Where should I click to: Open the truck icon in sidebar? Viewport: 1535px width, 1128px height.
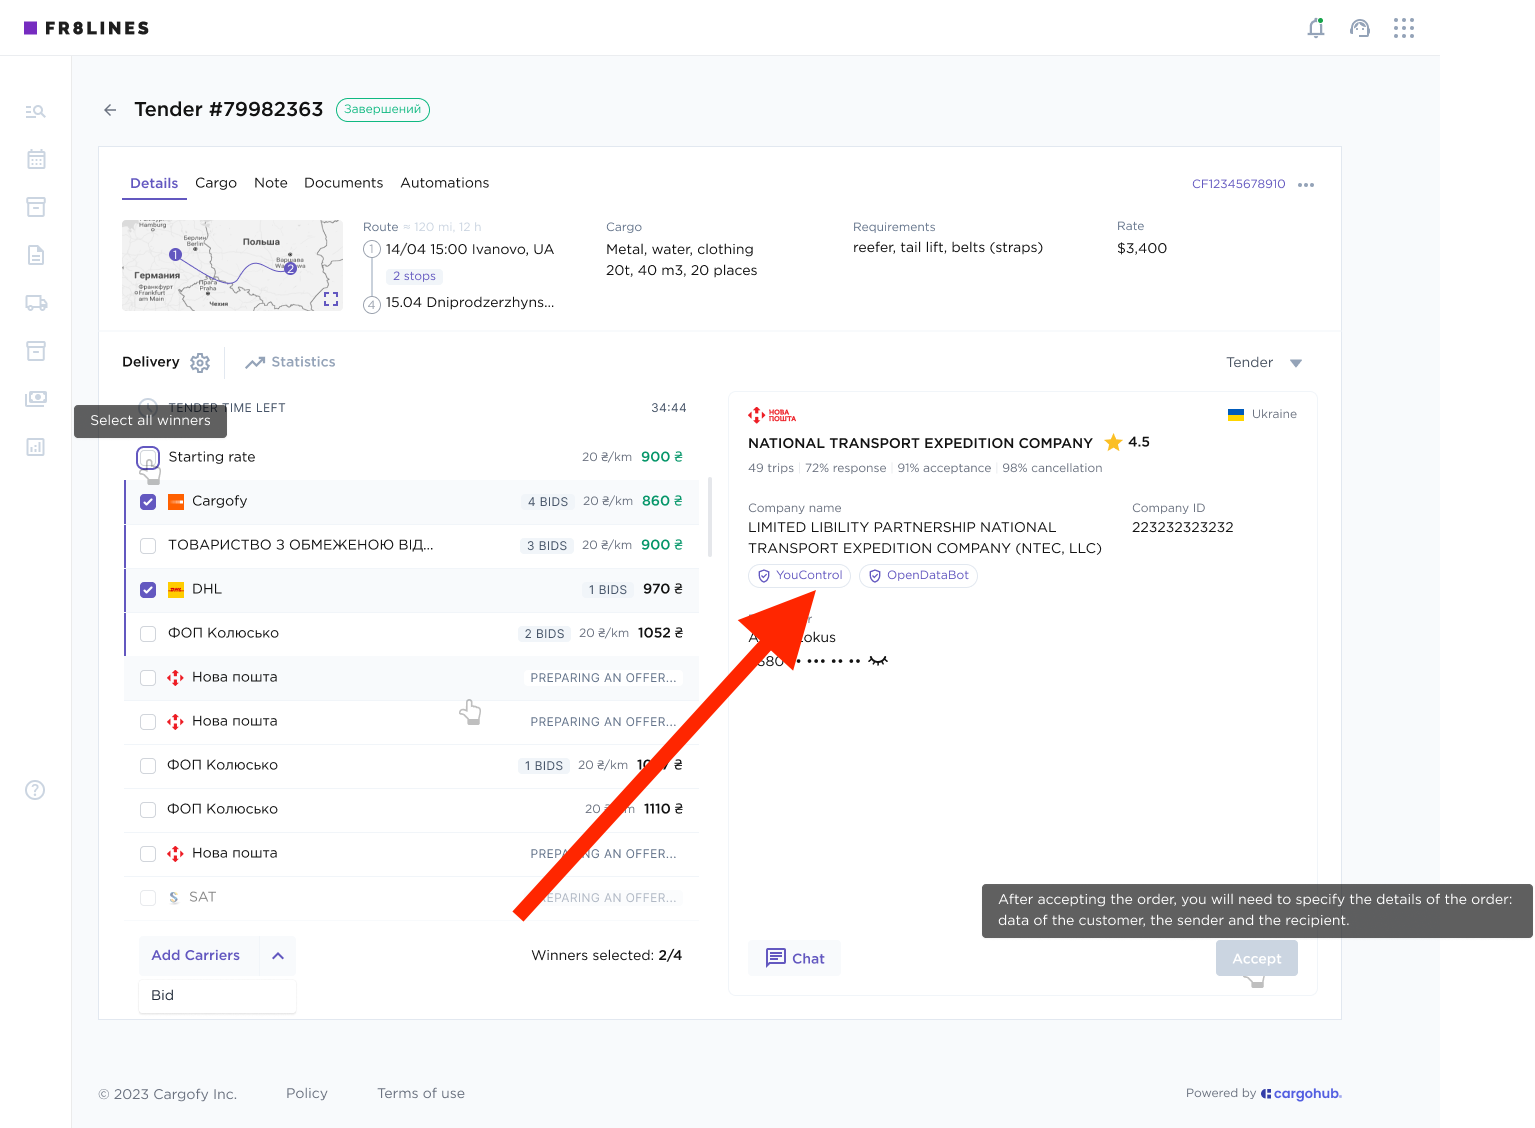(x=36, y=303)
